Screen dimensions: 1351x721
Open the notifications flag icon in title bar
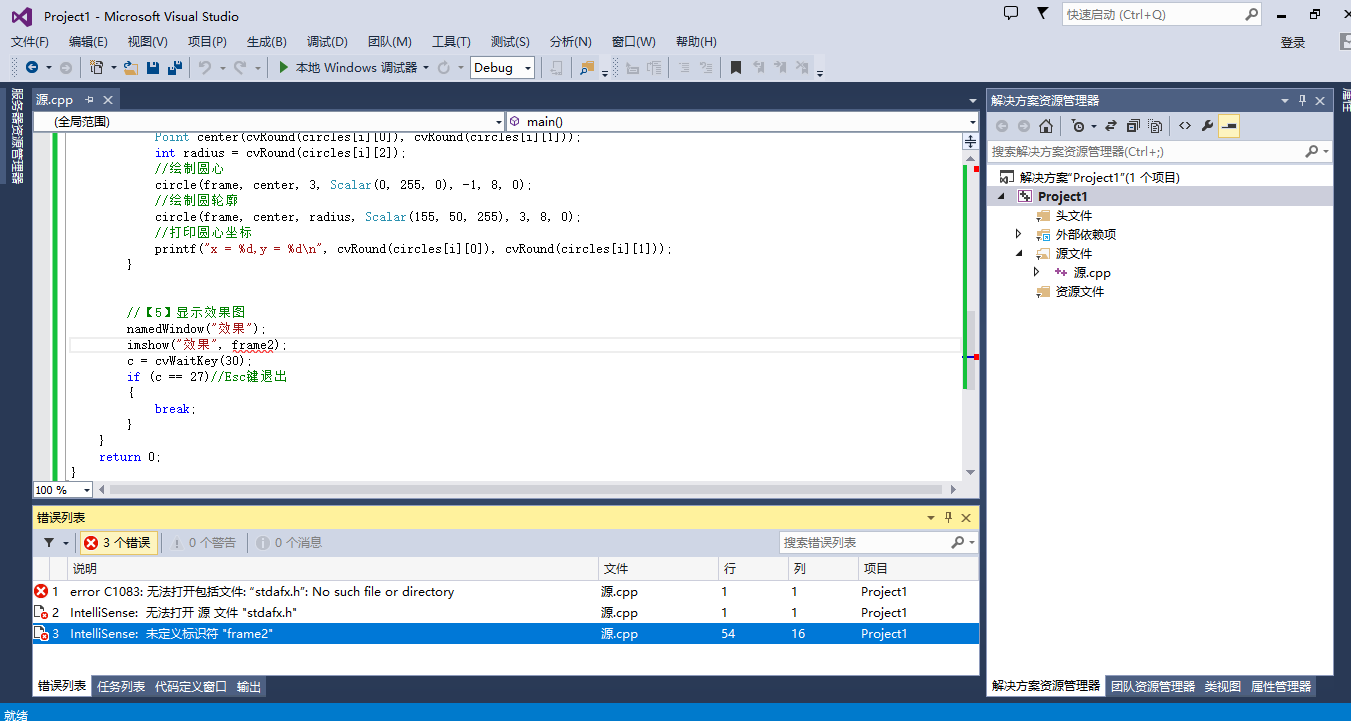click(1042, 14)
